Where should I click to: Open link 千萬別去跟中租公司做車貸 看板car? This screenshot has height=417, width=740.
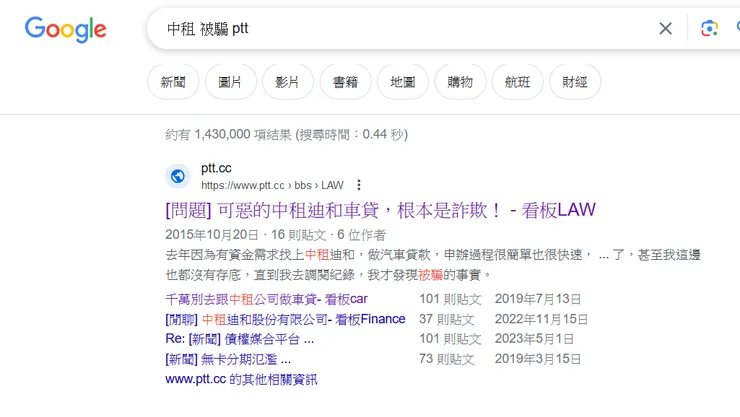[x=266, y=299]
